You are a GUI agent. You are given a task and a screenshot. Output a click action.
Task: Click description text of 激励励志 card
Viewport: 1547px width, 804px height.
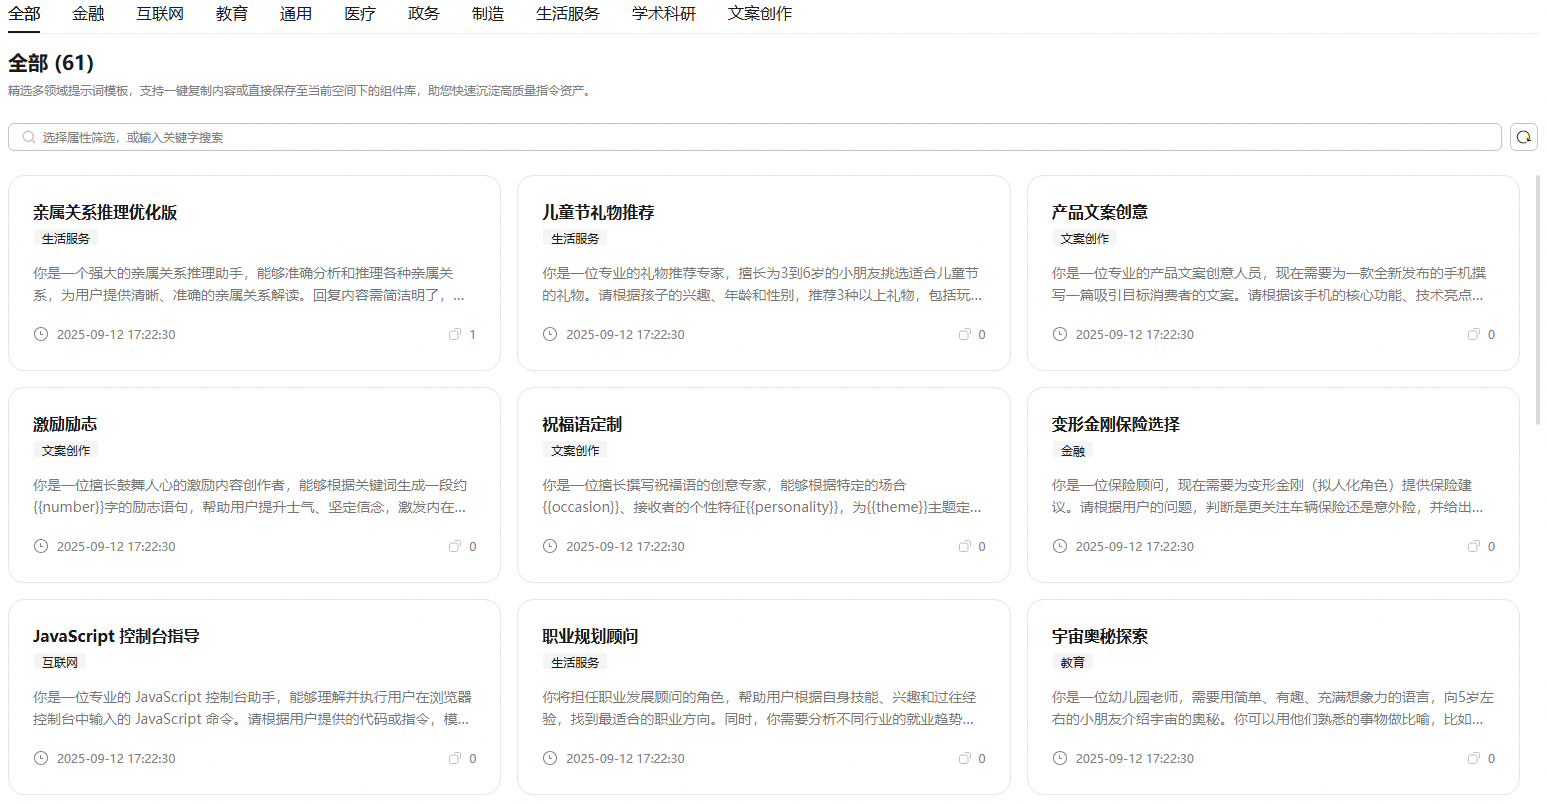250,496
